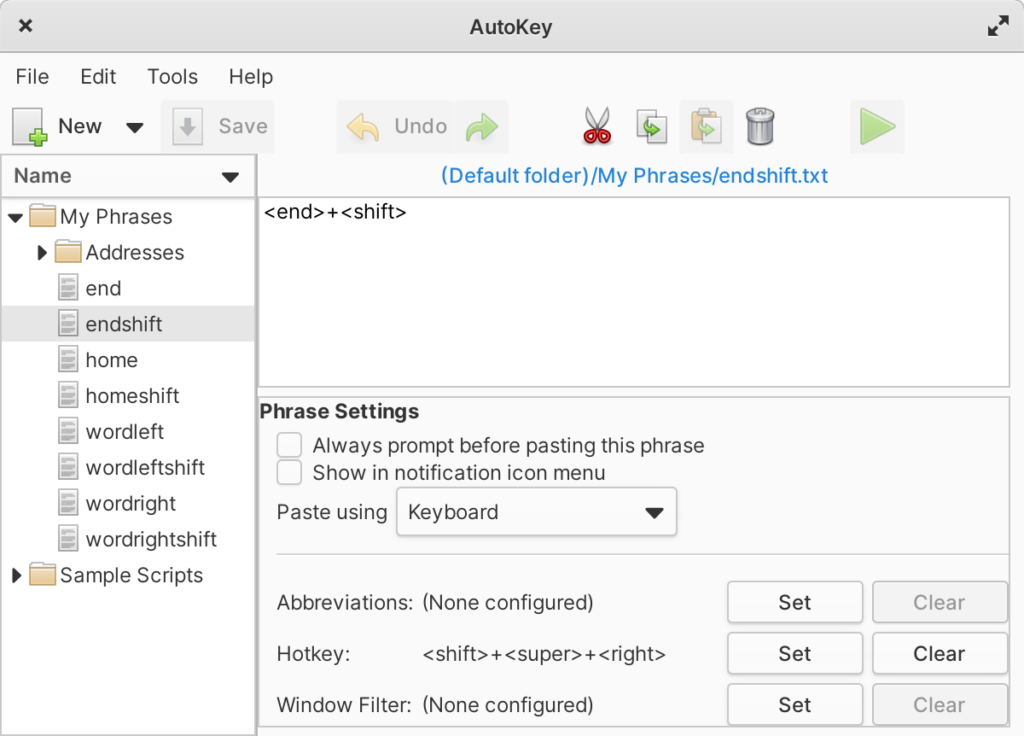
Task: Open the Tools menu
Action: [x=172, y=76]
